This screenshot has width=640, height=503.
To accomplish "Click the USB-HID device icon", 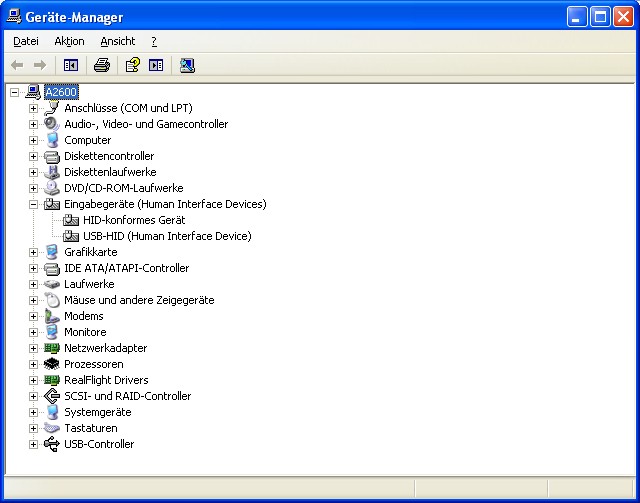I will 71,236.
